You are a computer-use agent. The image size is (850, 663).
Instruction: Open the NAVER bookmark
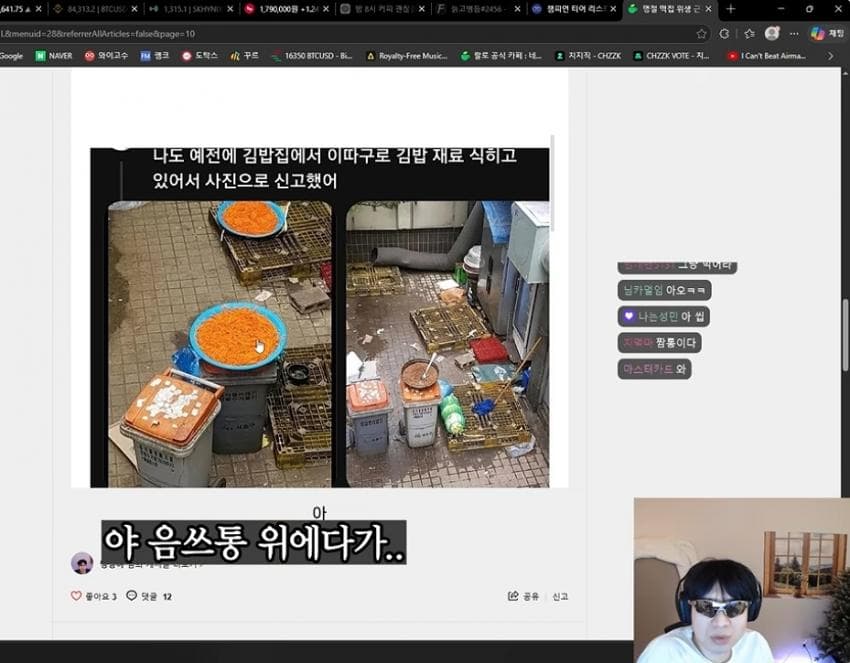coord(54,56)
